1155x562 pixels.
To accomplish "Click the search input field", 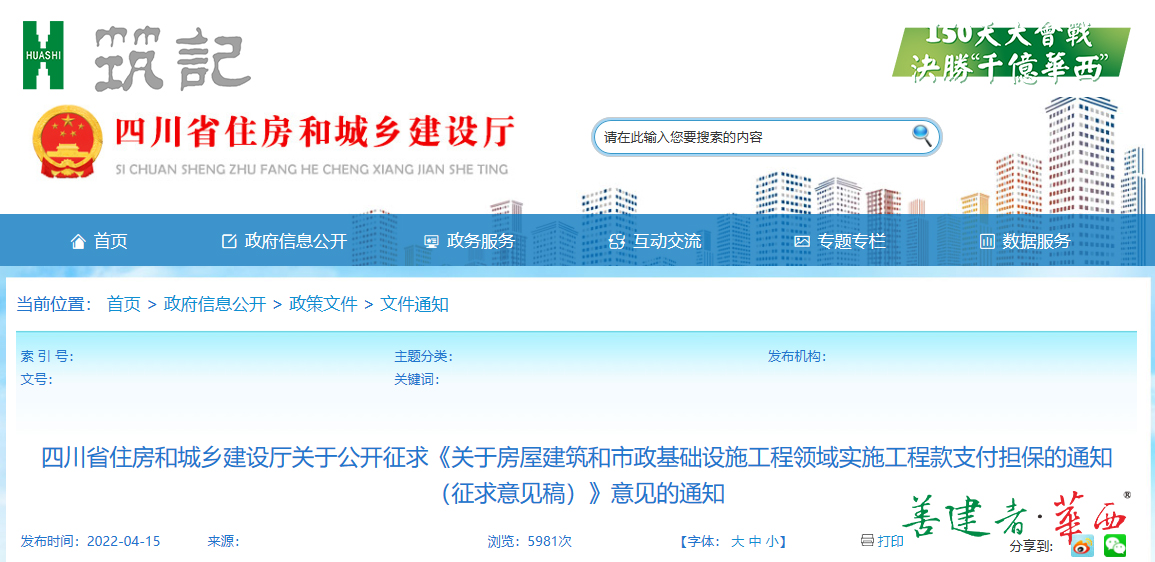I will coord(750,137).
